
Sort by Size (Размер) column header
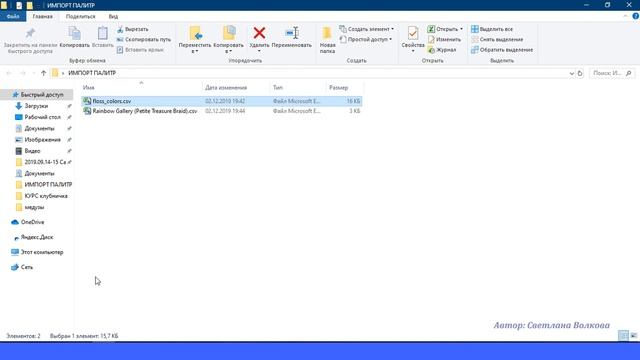(338, 87)
